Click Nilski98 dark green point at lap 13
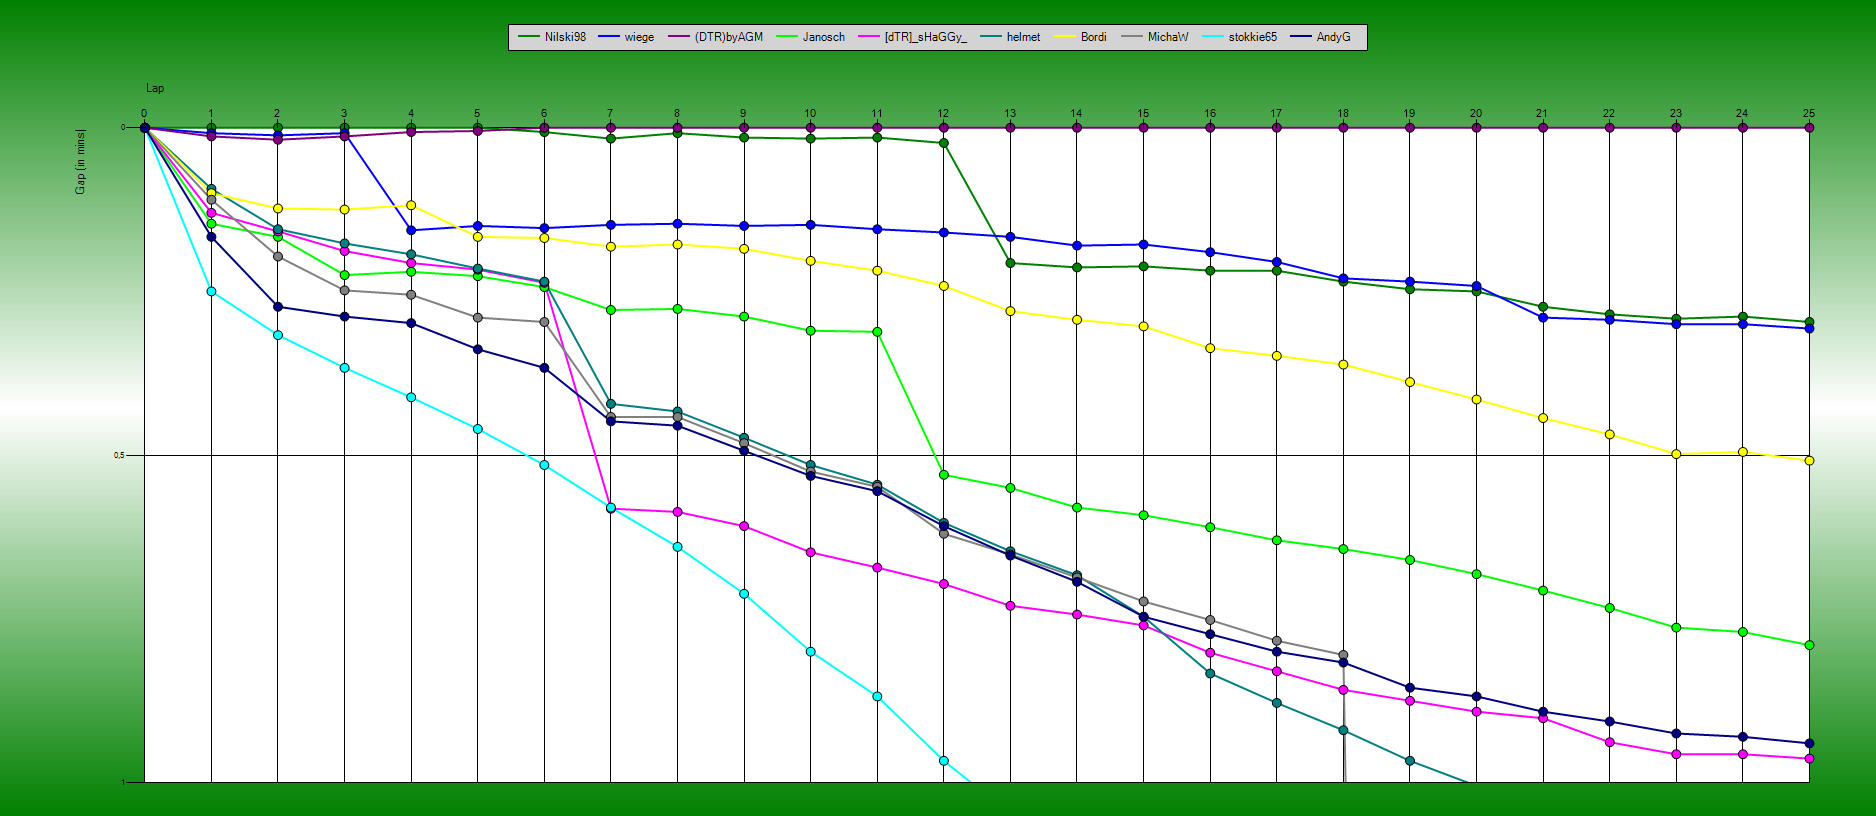The width and height of the screenshot is (1876, 816). pyautogui.click(x=1010, y=263)
